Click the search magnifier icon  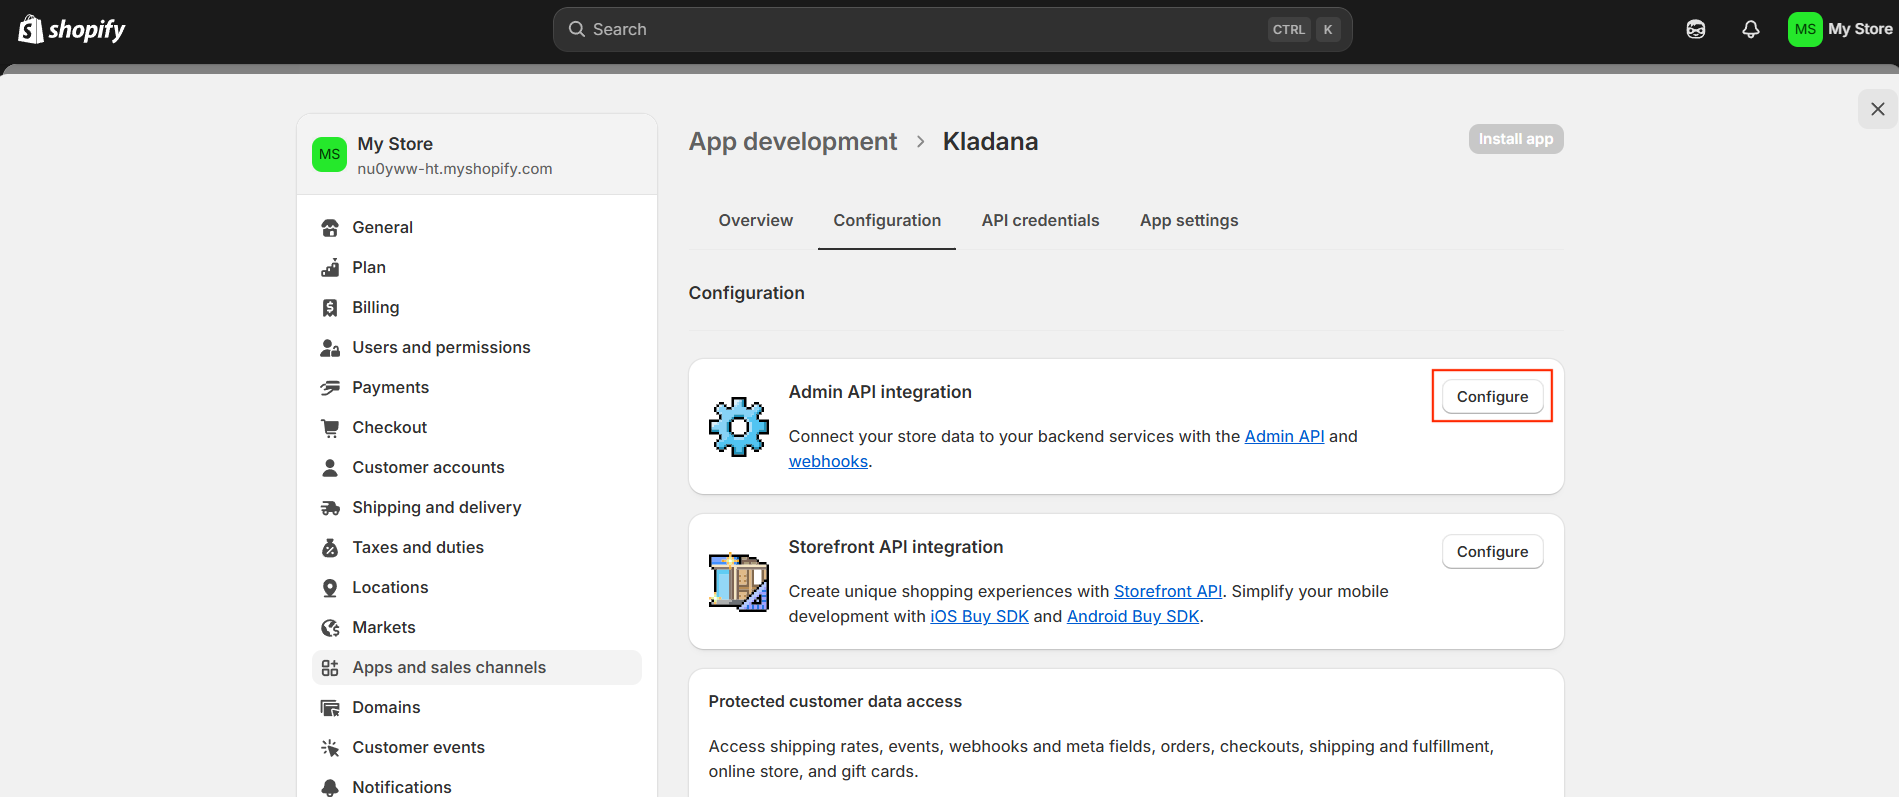(x=577, y=30)
